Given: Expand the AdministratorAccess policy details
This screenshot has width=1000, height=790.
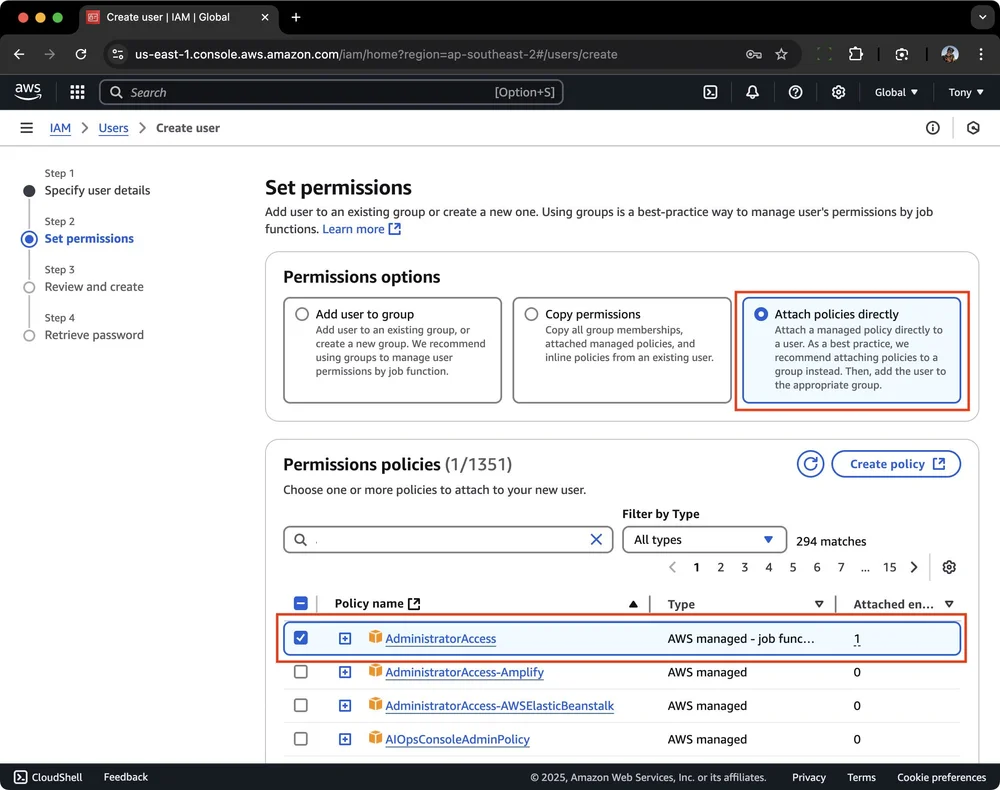Looking at the screenshot, I should (x=345, y=638).
